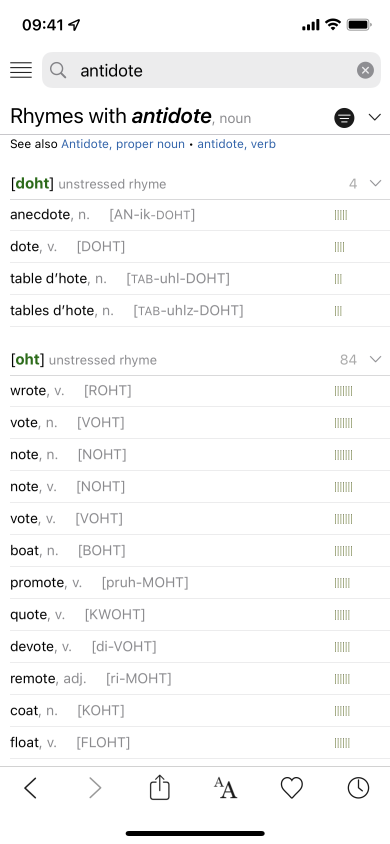
Task: Collapse the [doht] rhyme group
Action: pos(375,184)
